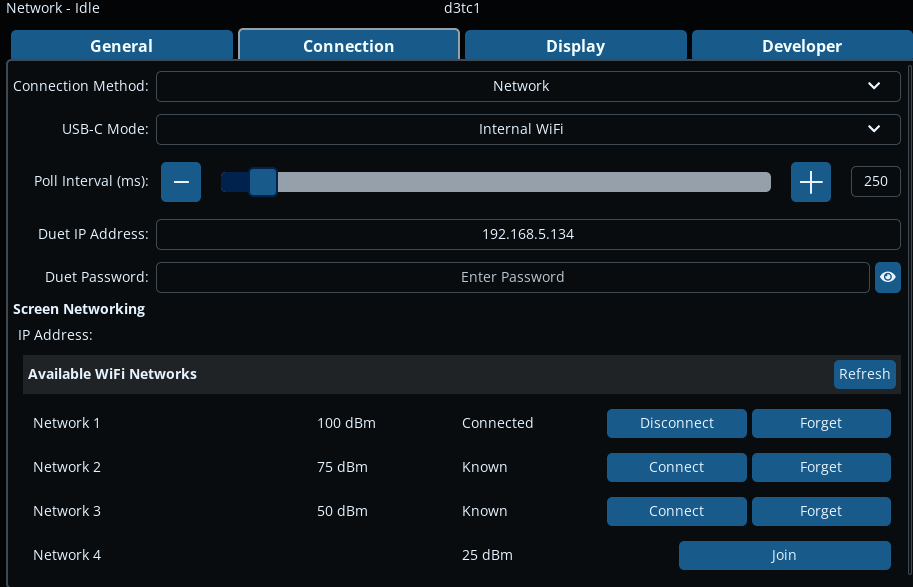Focus the Duet Password input field
This screenshot has height=587, width=913.
[512, 277]
